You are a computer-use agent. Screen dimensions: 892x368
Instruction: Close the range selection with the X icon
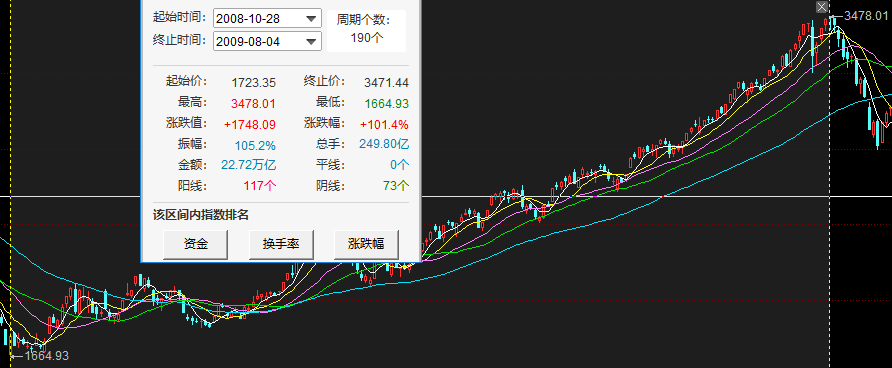click(x=821, y=7)
